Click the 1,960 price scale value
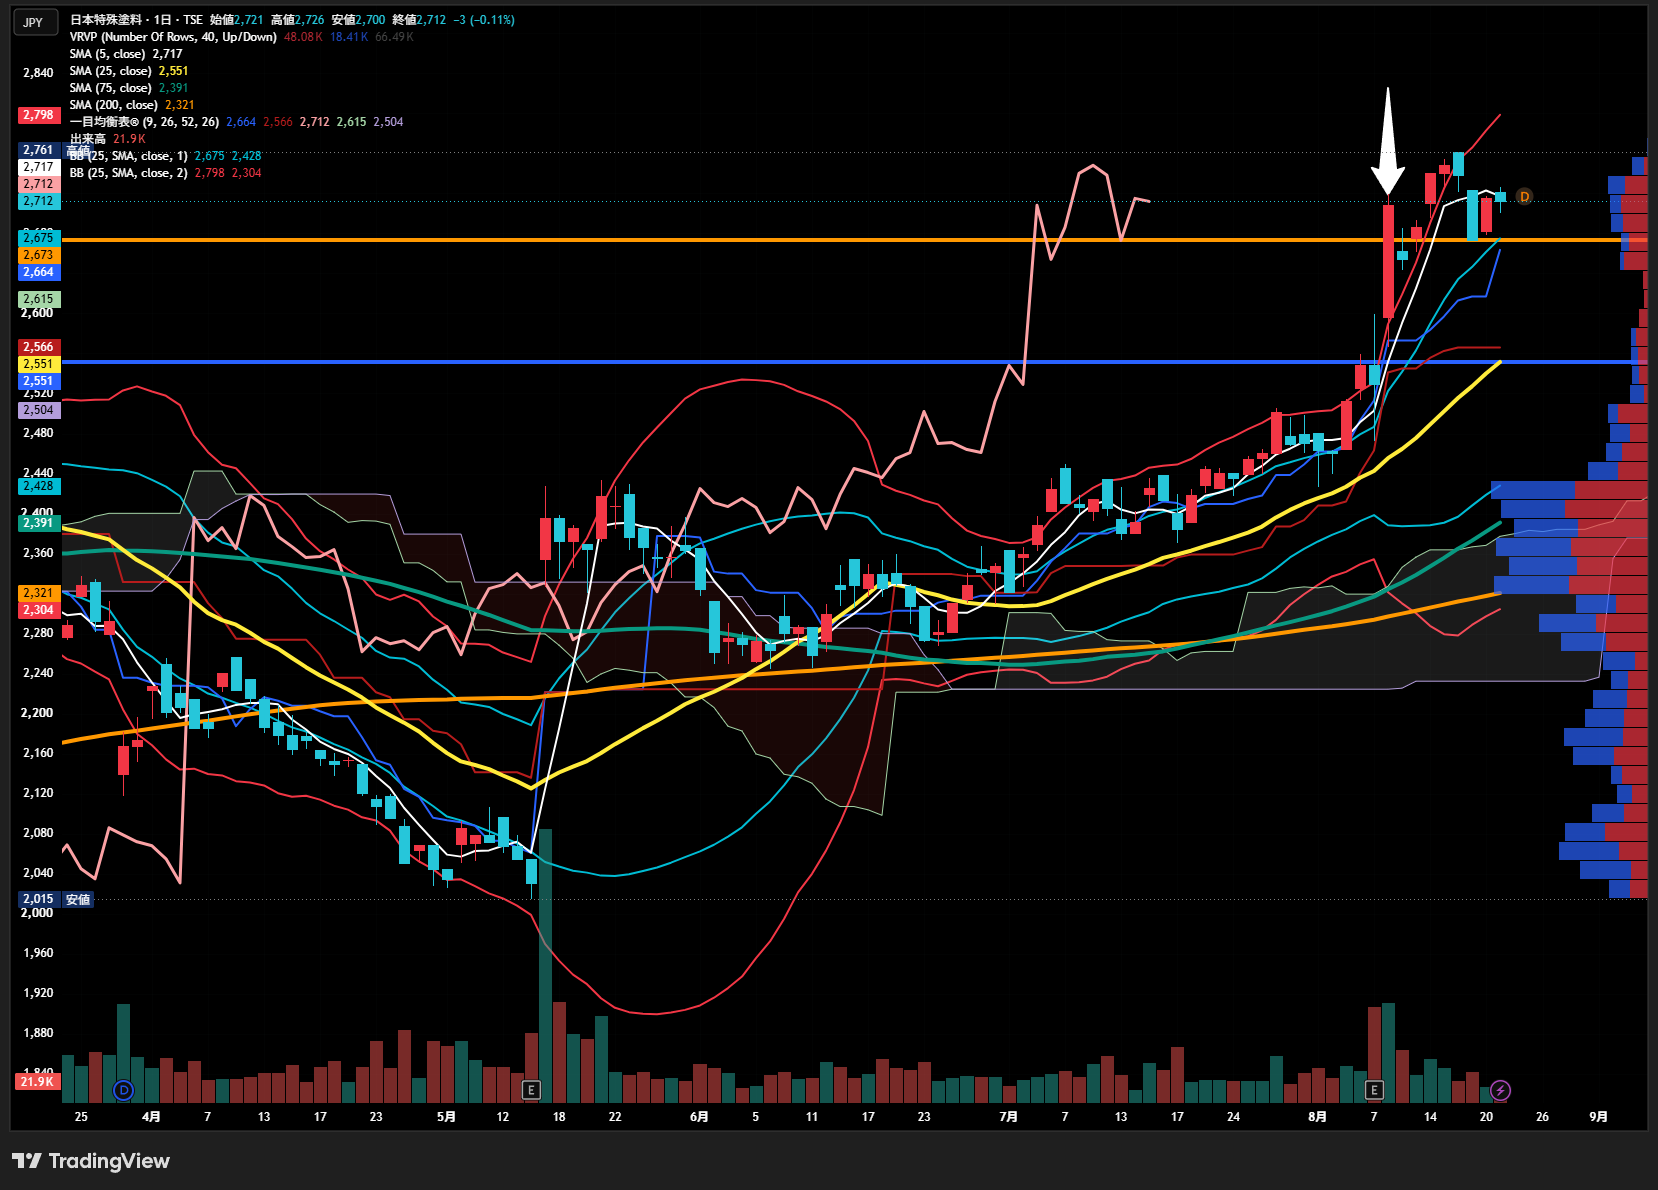The image size is (1658, 1190). pyautogui.click(x=38, y=953)
